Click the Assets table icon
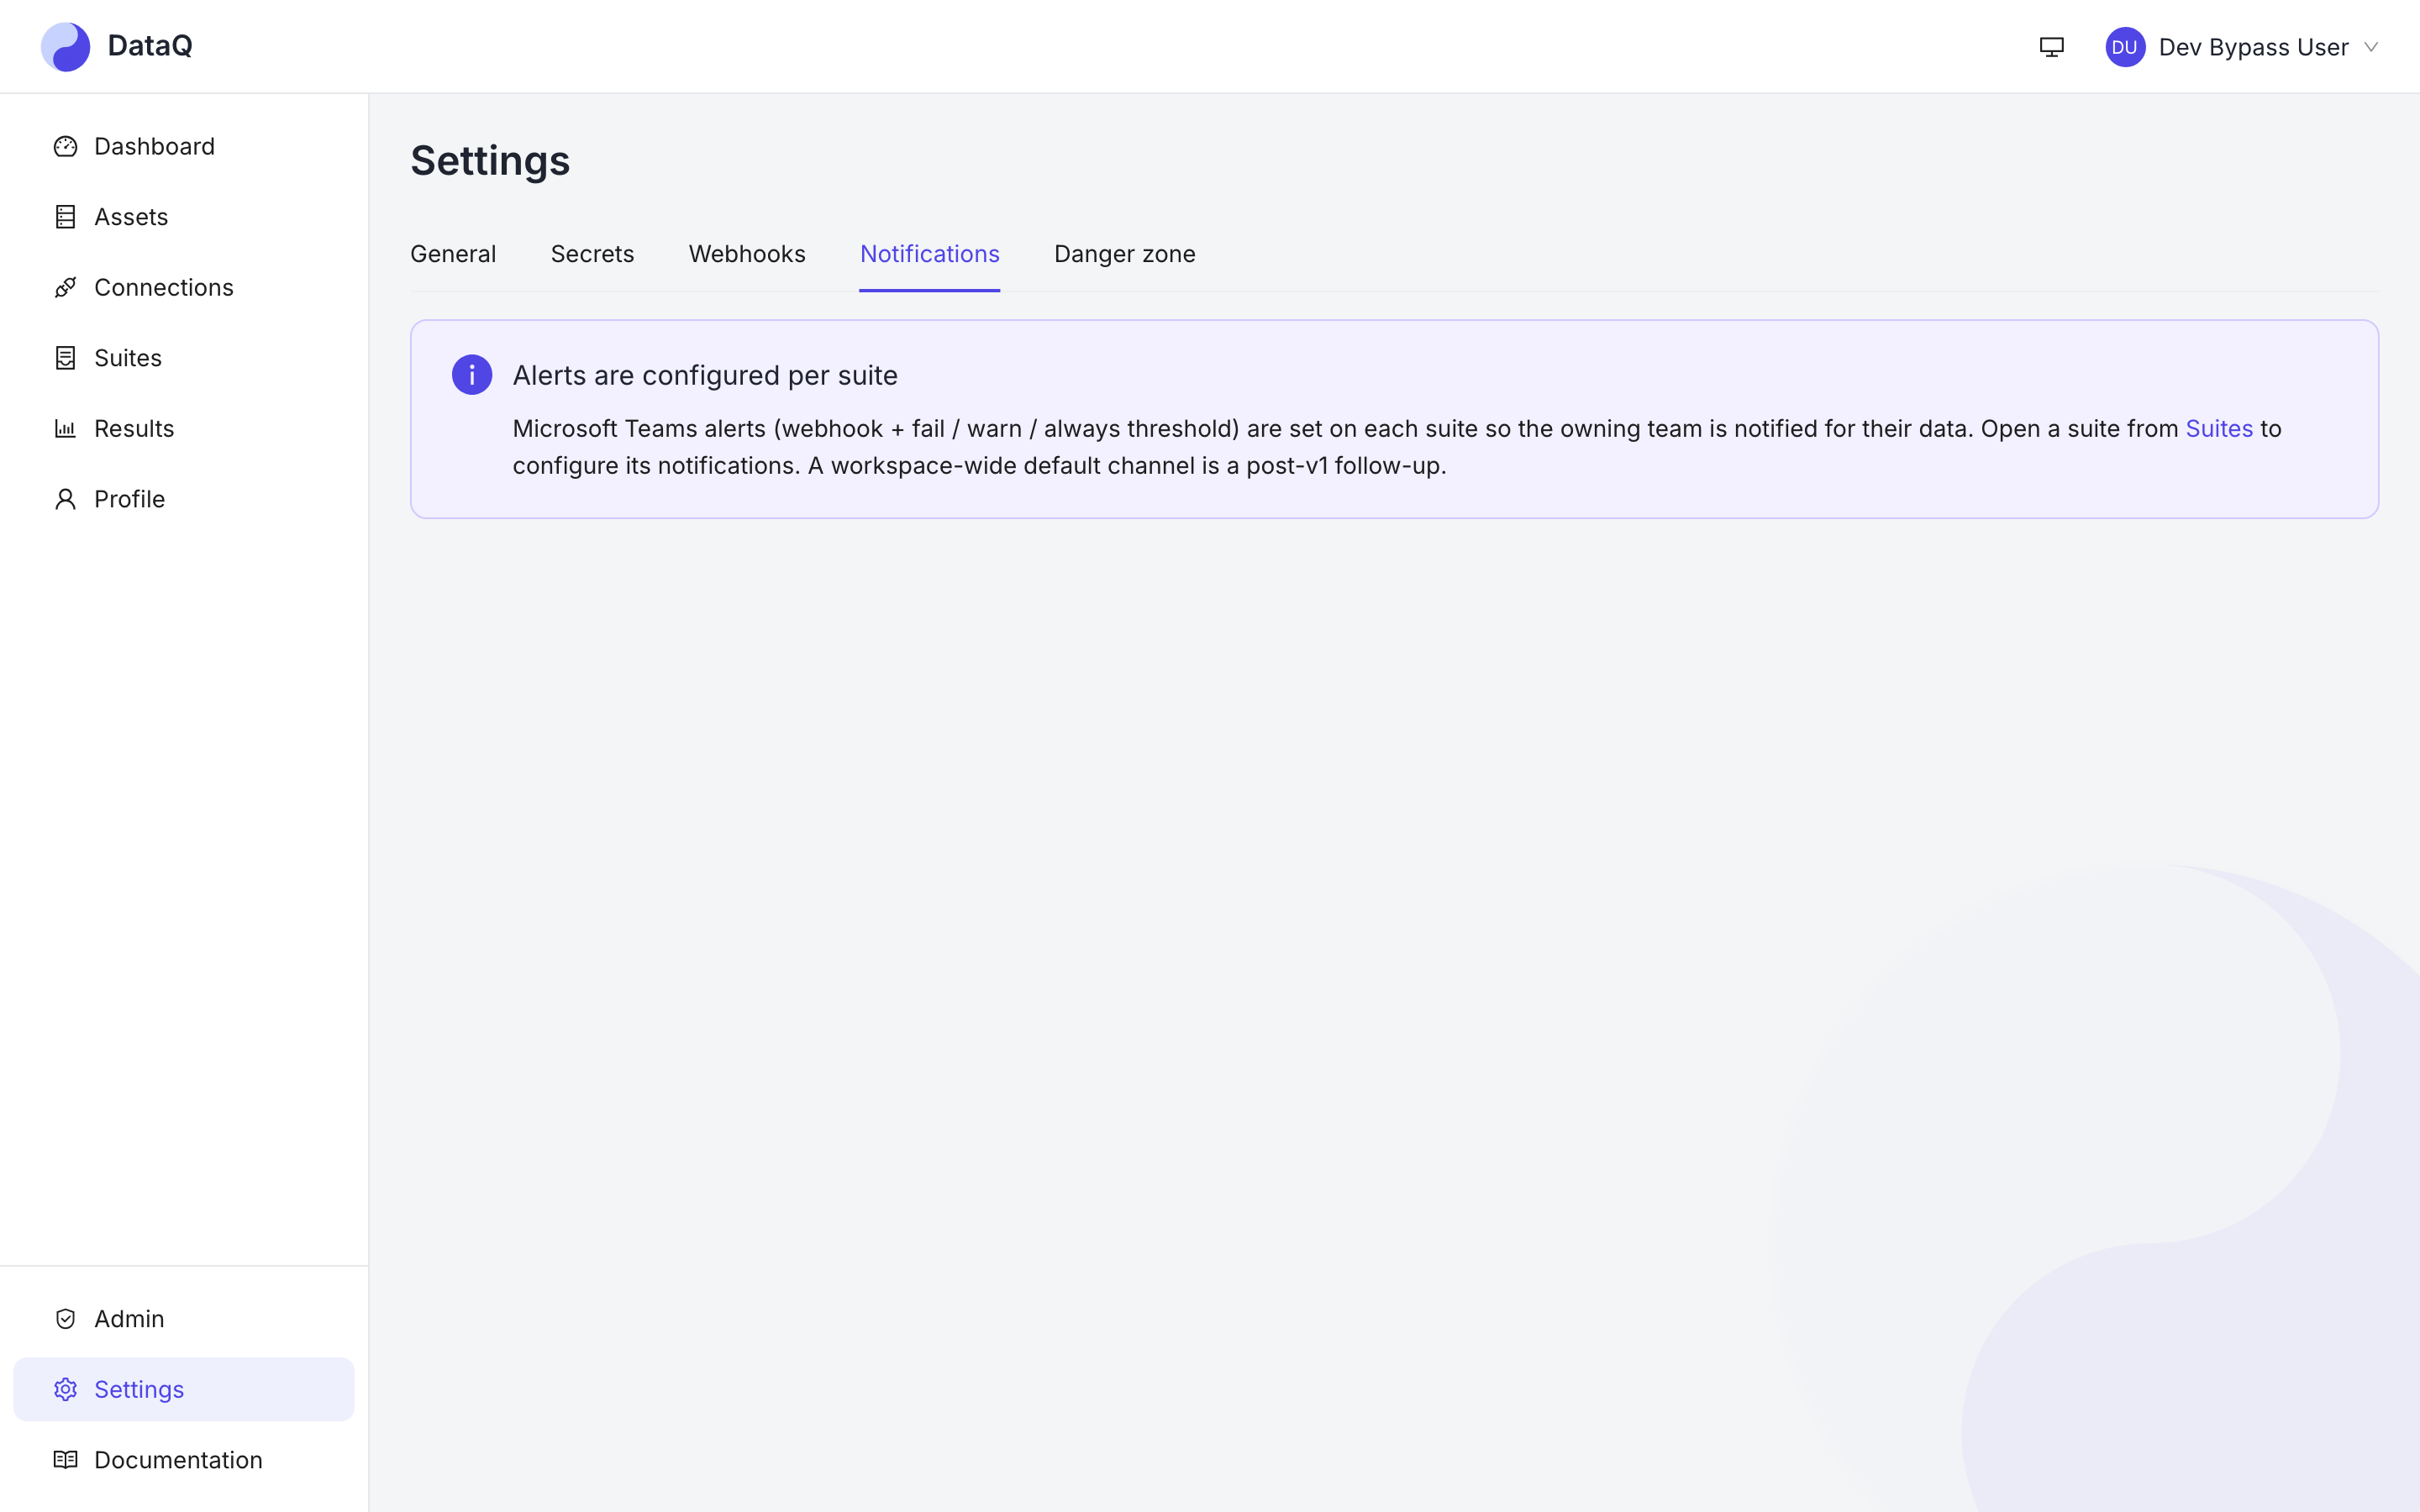This screenshot has height=1512, width=2420. (65, 217)
